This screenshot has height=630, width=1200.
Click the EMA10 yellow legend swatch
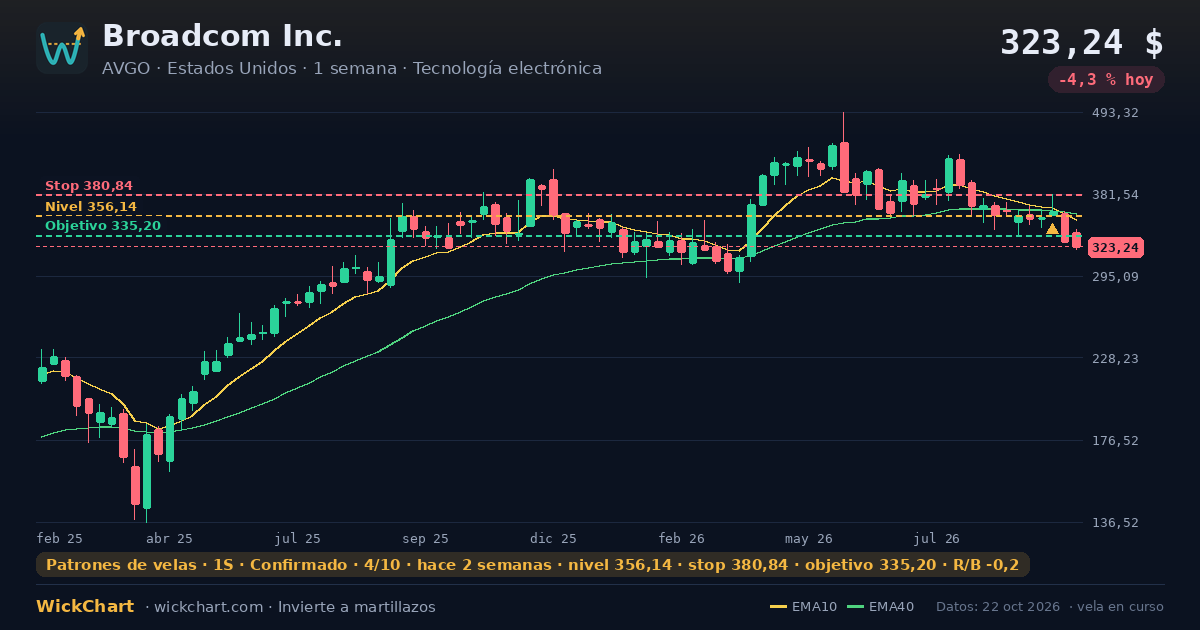[x=778, y=607]
